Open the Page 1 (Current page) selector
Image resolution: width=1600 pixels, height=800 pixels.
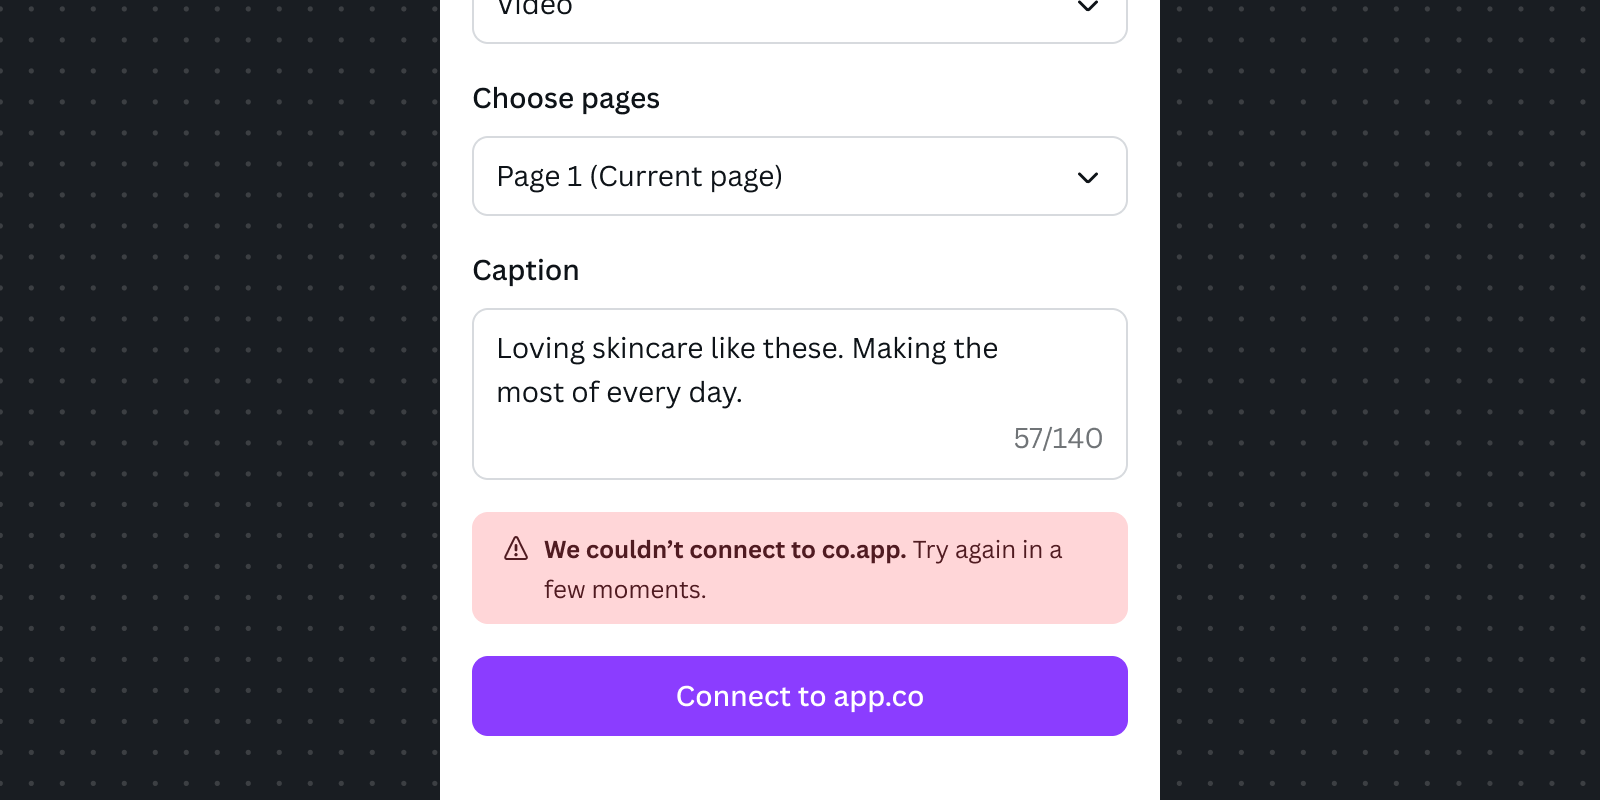(799, 176)
